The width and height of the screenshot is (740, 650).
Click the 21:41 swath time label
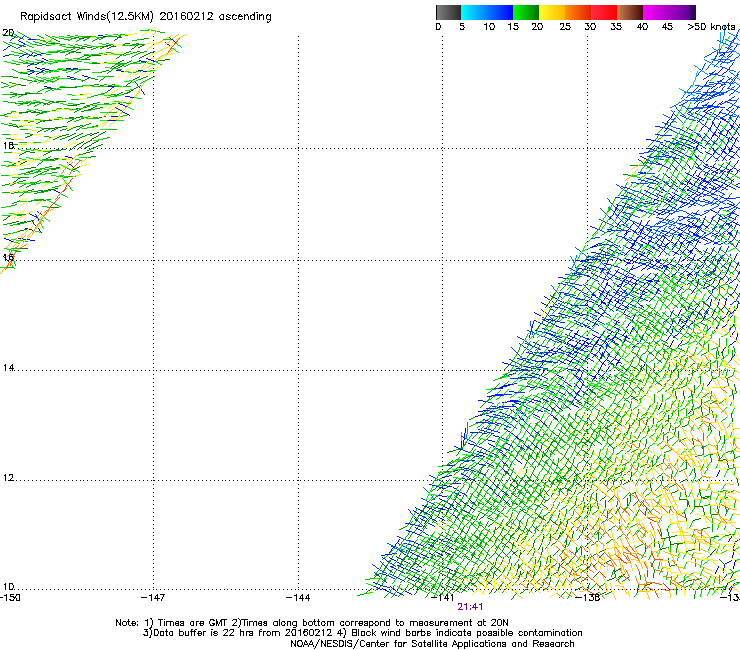(x=470, y=607)
